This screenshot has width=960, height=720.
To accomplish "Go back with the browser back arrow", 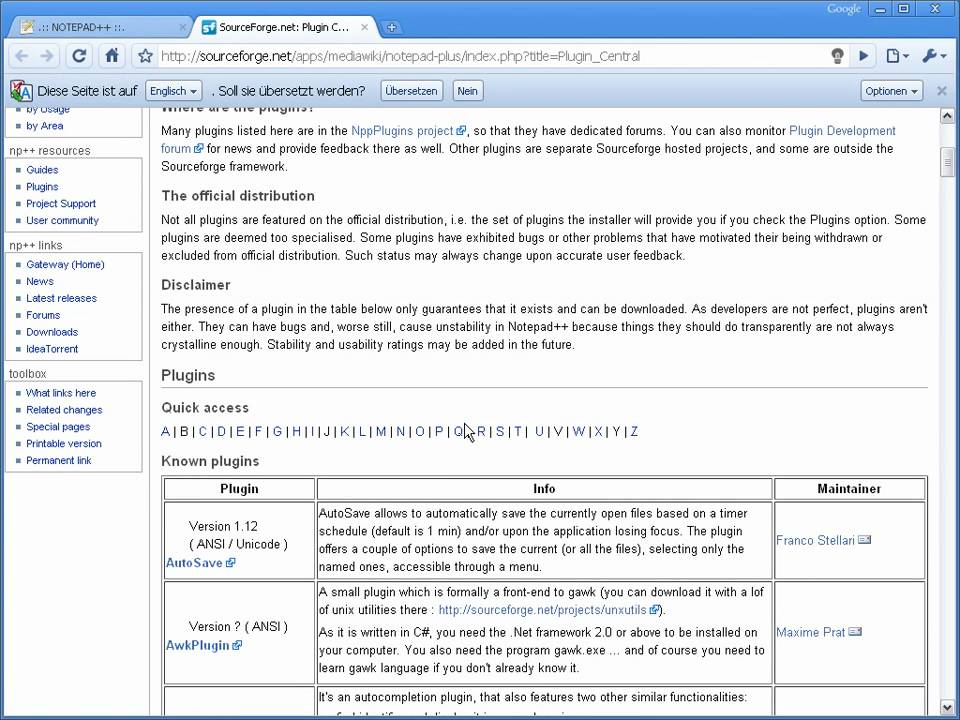I will tap(21, 56).
